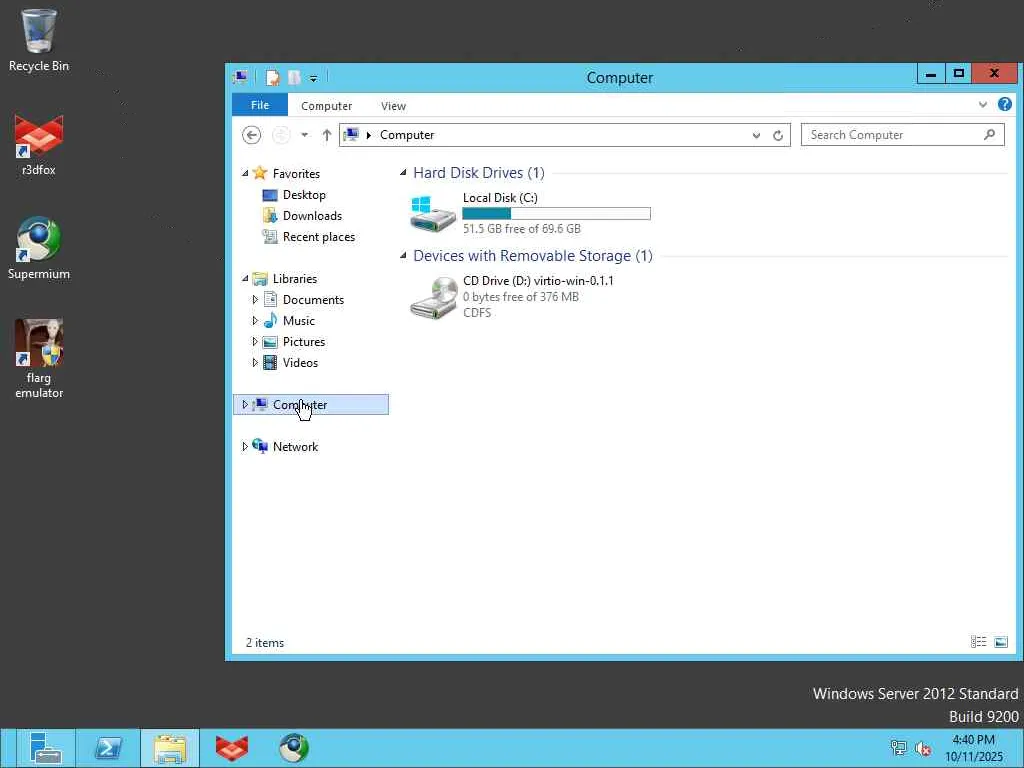Select Recent places under Favorites
The height and width of the screenshot is (768, 1024).
(x=319, y=237)
